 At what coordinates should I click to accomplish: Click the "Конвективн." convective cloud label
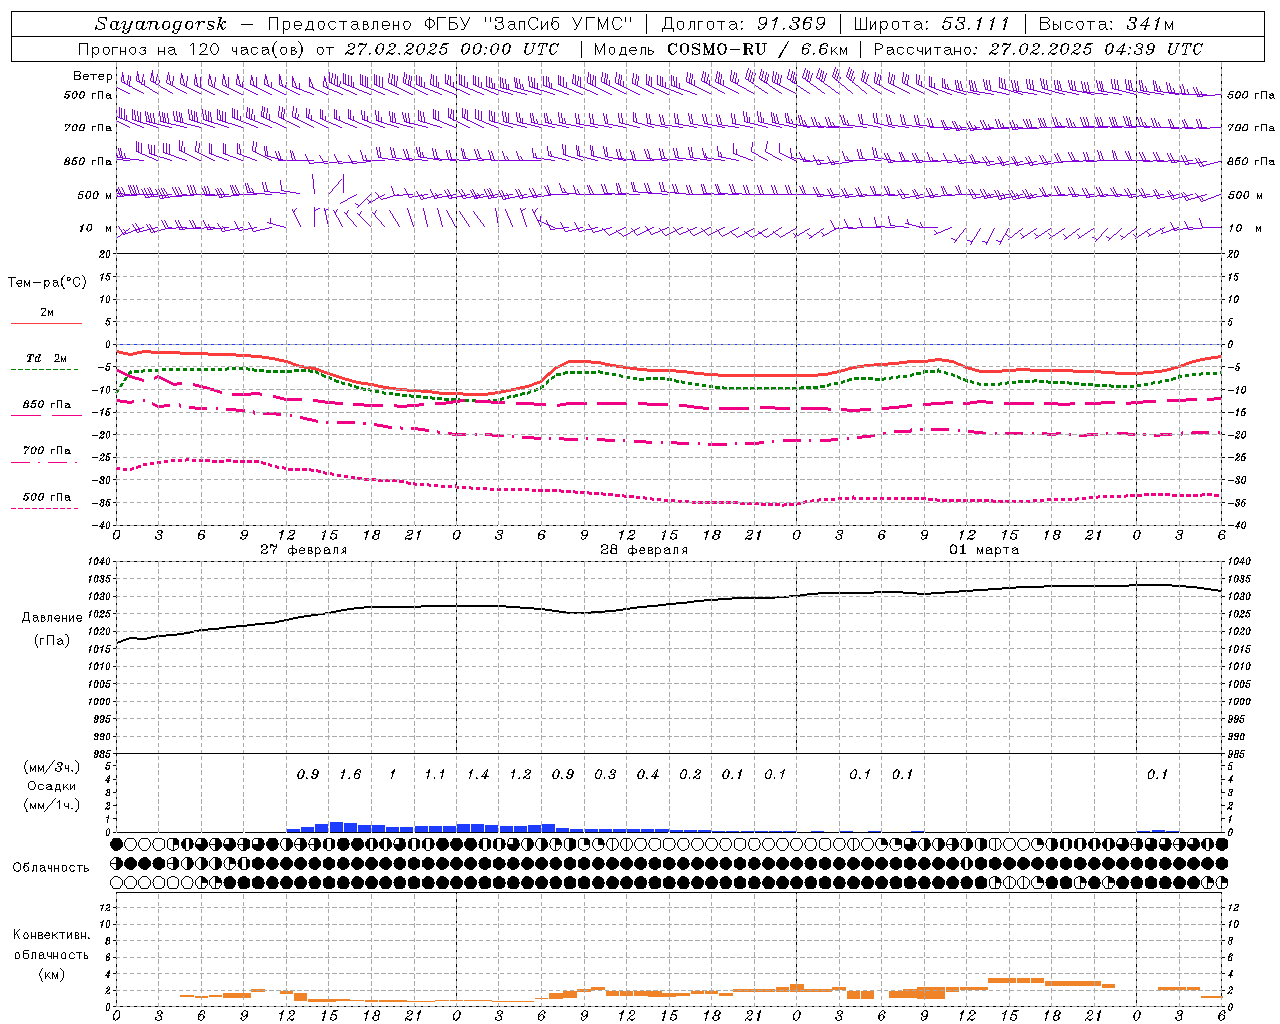pos(51,935)
